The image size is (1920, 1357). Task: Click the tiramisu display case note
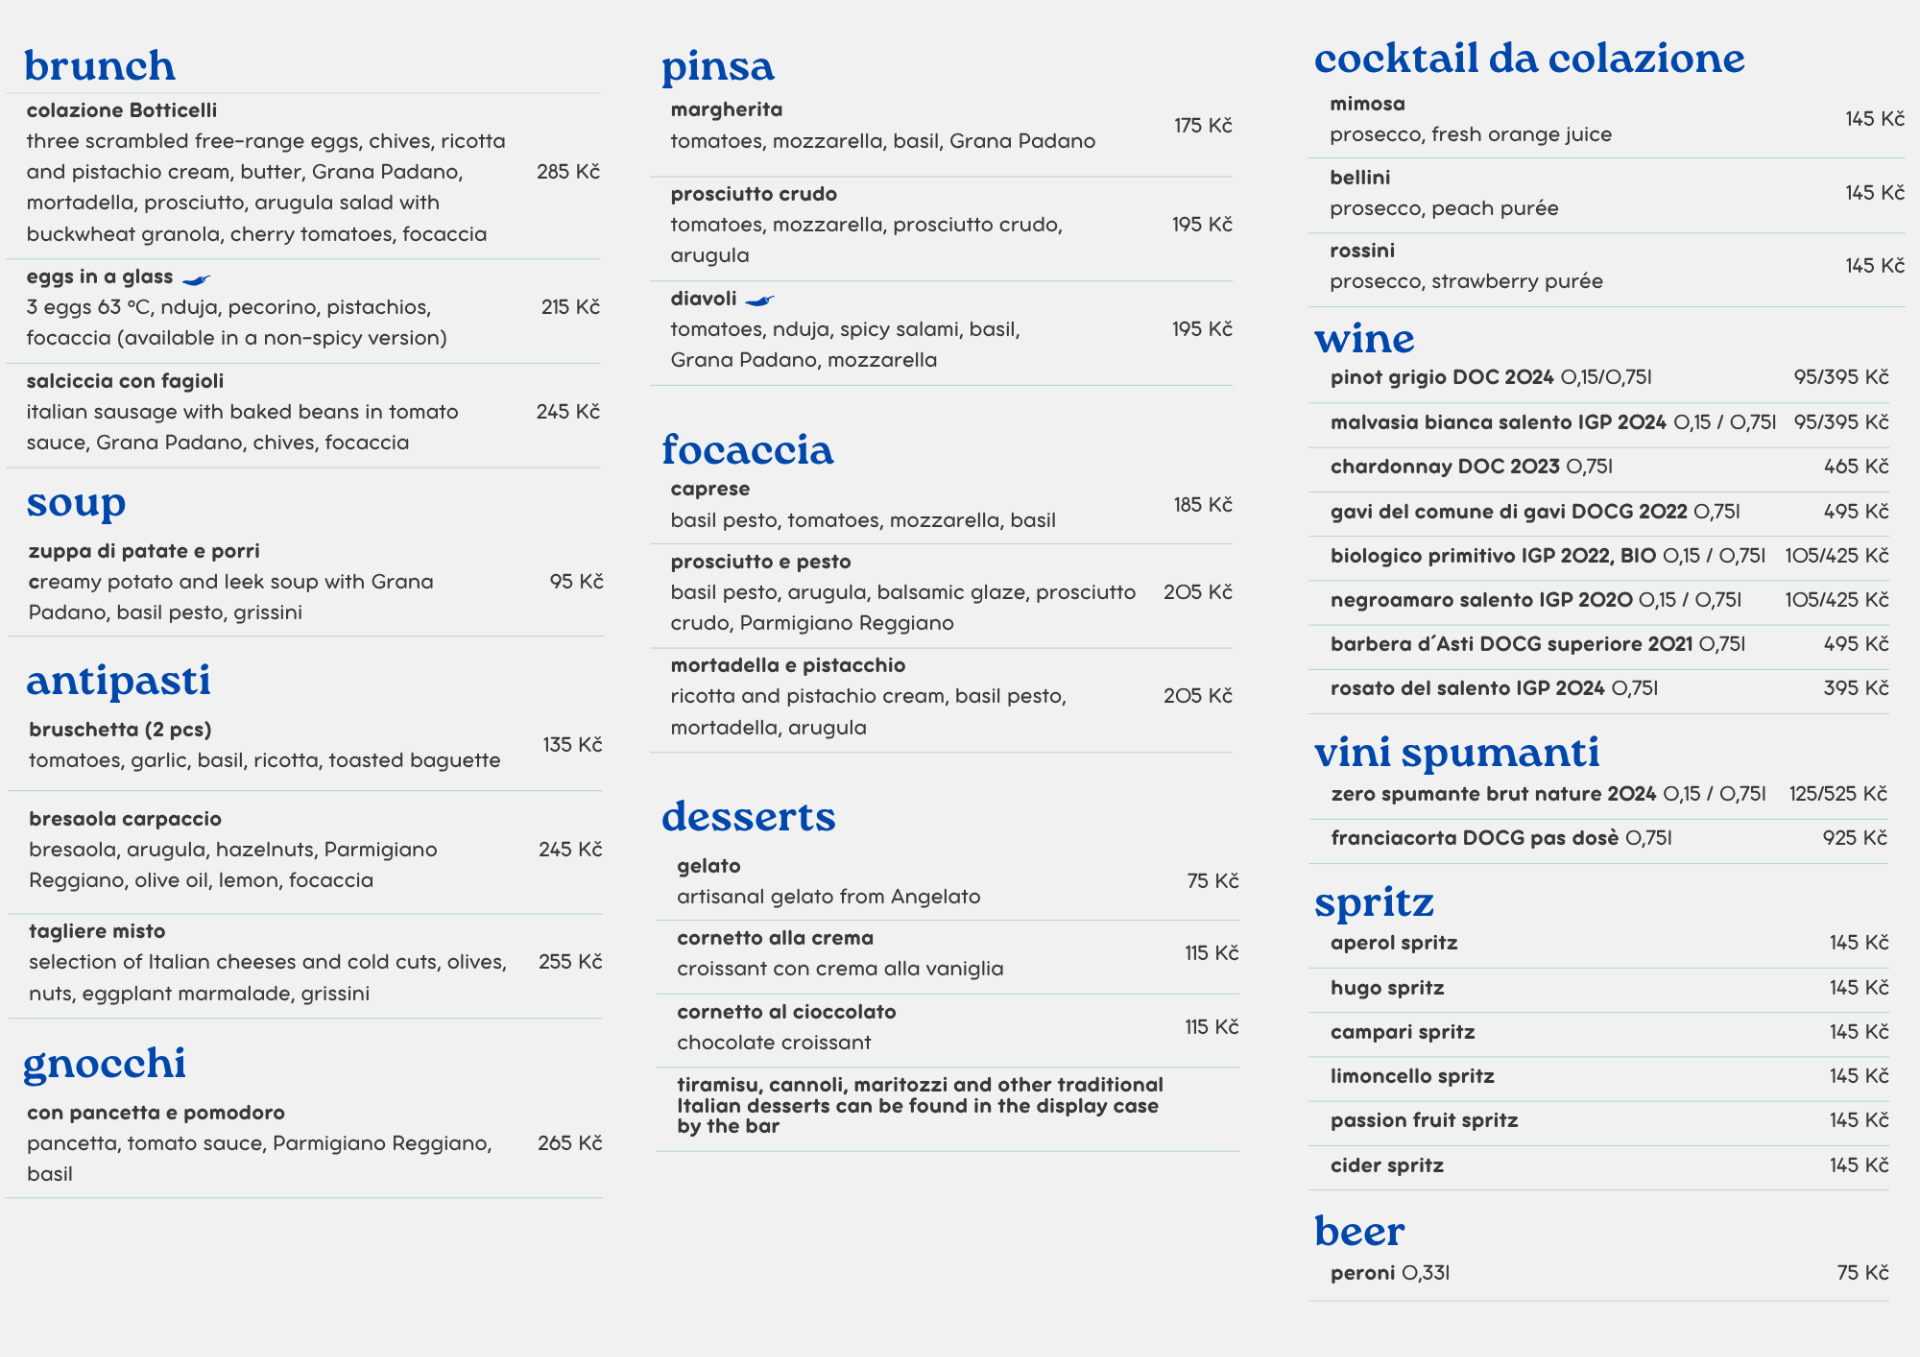click(919, 1105)
